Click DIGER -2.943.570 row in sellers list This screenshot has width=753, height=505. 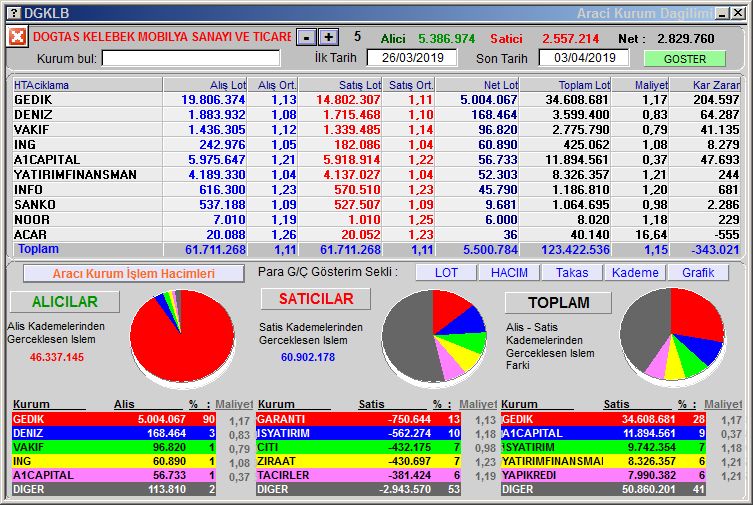click(358, 489)
